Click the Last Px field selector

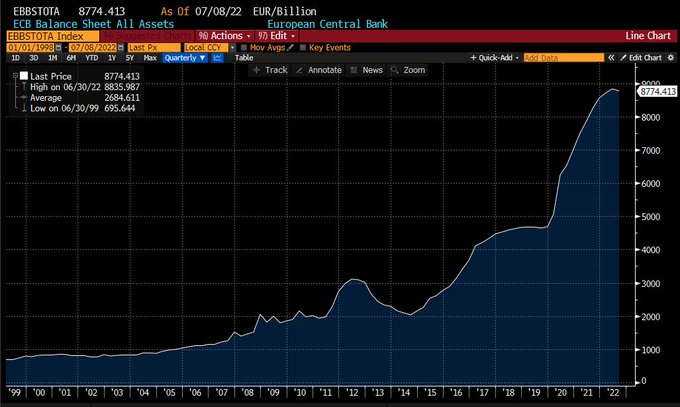[x=154, y=48]
